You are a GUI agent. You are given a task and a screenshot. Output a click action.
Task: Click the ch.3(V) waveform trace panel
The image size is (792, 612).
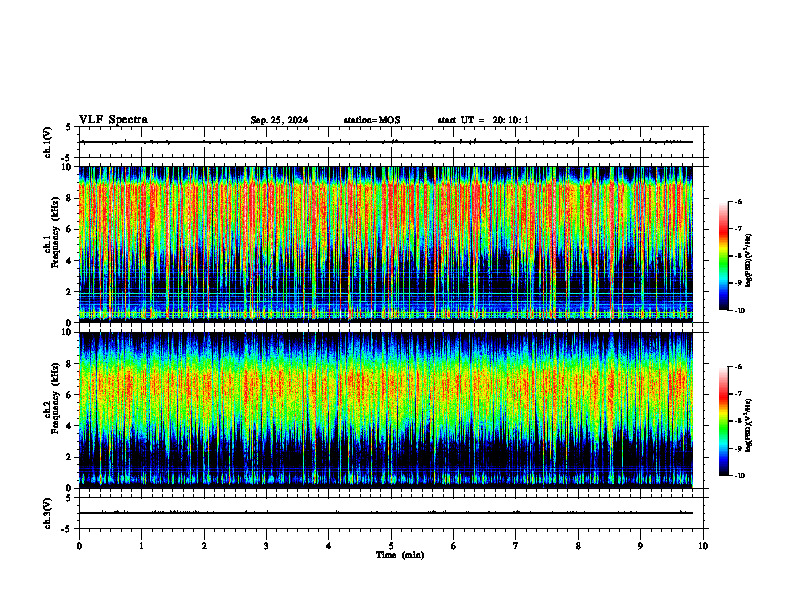pyautogui.click(x=391, y=513)
